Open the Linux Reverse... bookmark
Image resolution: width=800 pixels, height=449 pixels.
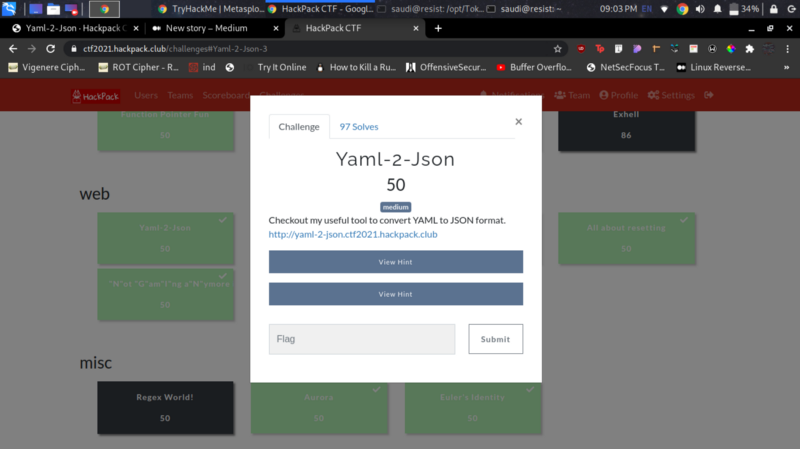(713, 67)
